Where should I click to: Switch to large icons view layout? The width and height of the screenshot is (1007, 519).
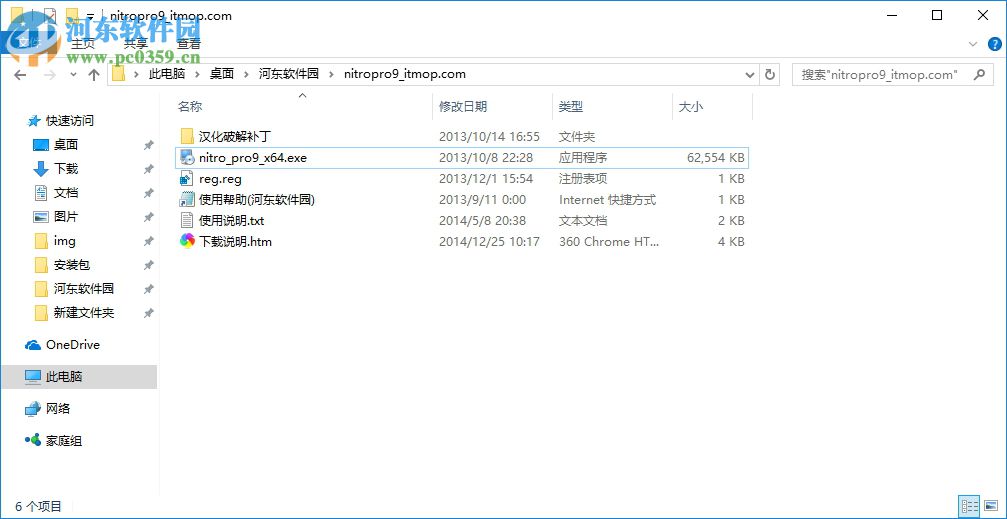coord(990,506)
